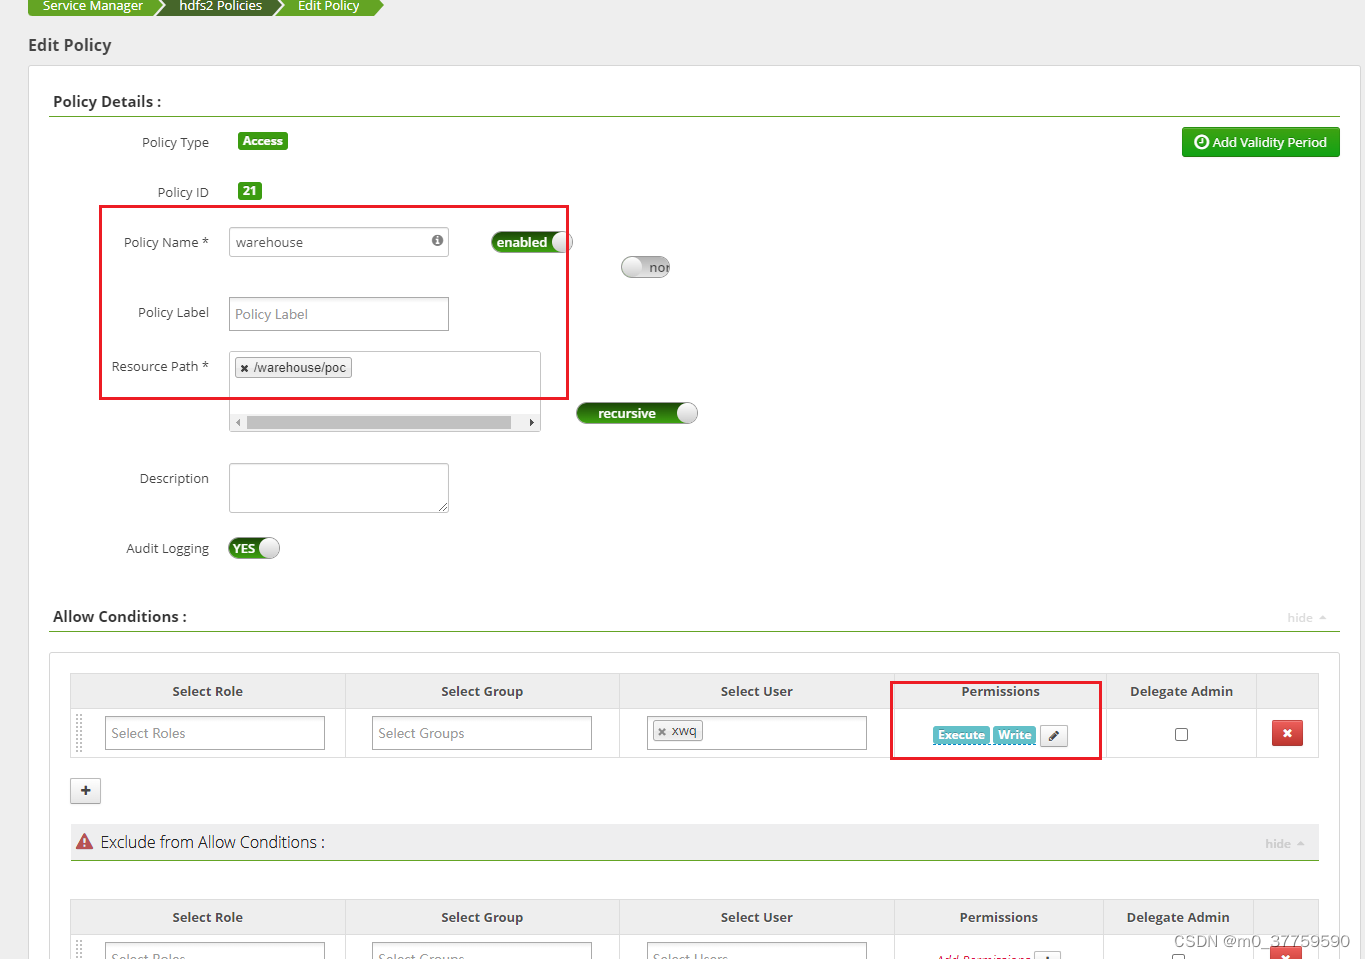Image resolution: width=1365 pixels, height=959 pixels.
Task: Click the Access policy type badge
Action: [x=263, y=141]
